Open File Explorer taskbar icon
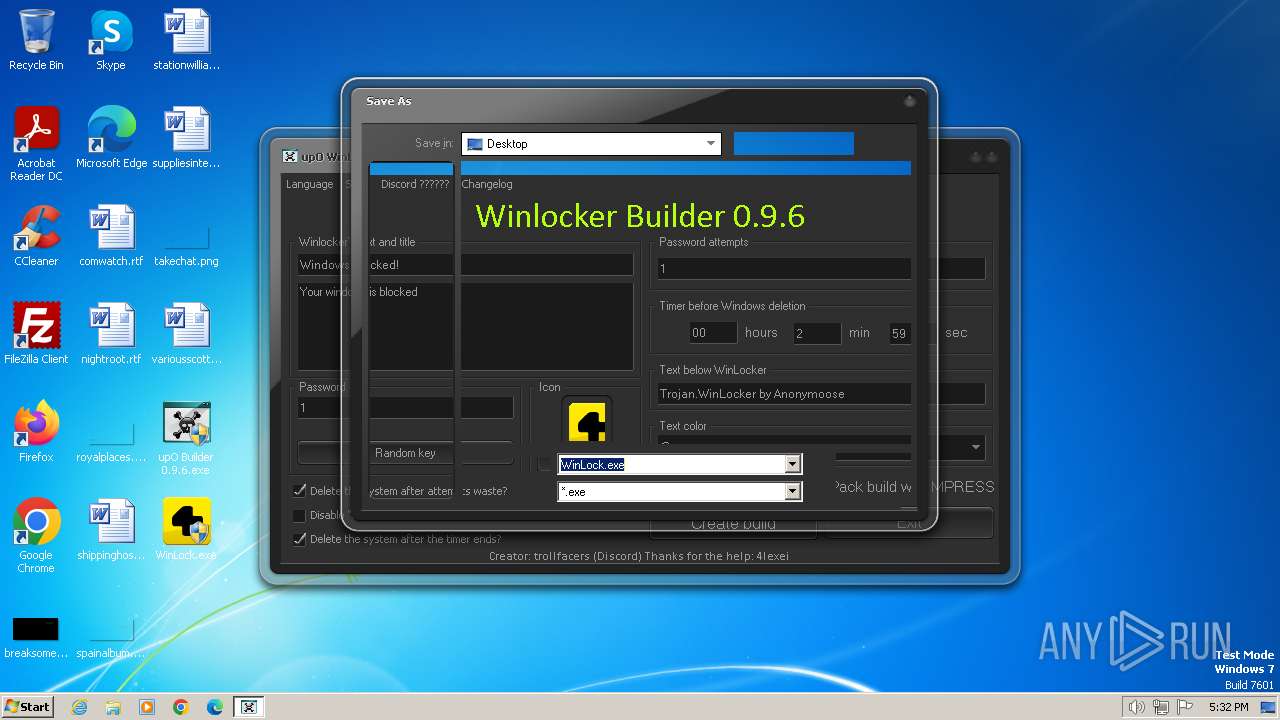The width and height of the screenshot is (1280, 720). point(113,707)
